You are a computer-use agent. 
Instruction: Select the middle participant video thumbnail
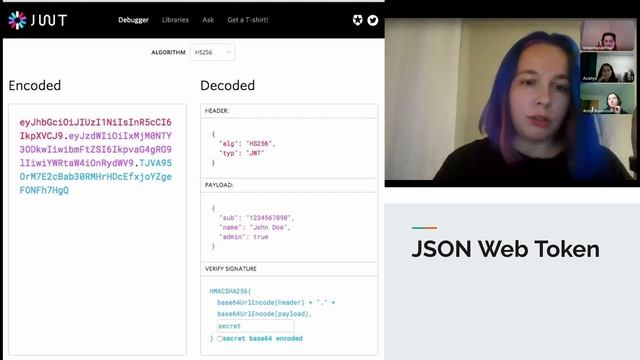click(608, 67)
